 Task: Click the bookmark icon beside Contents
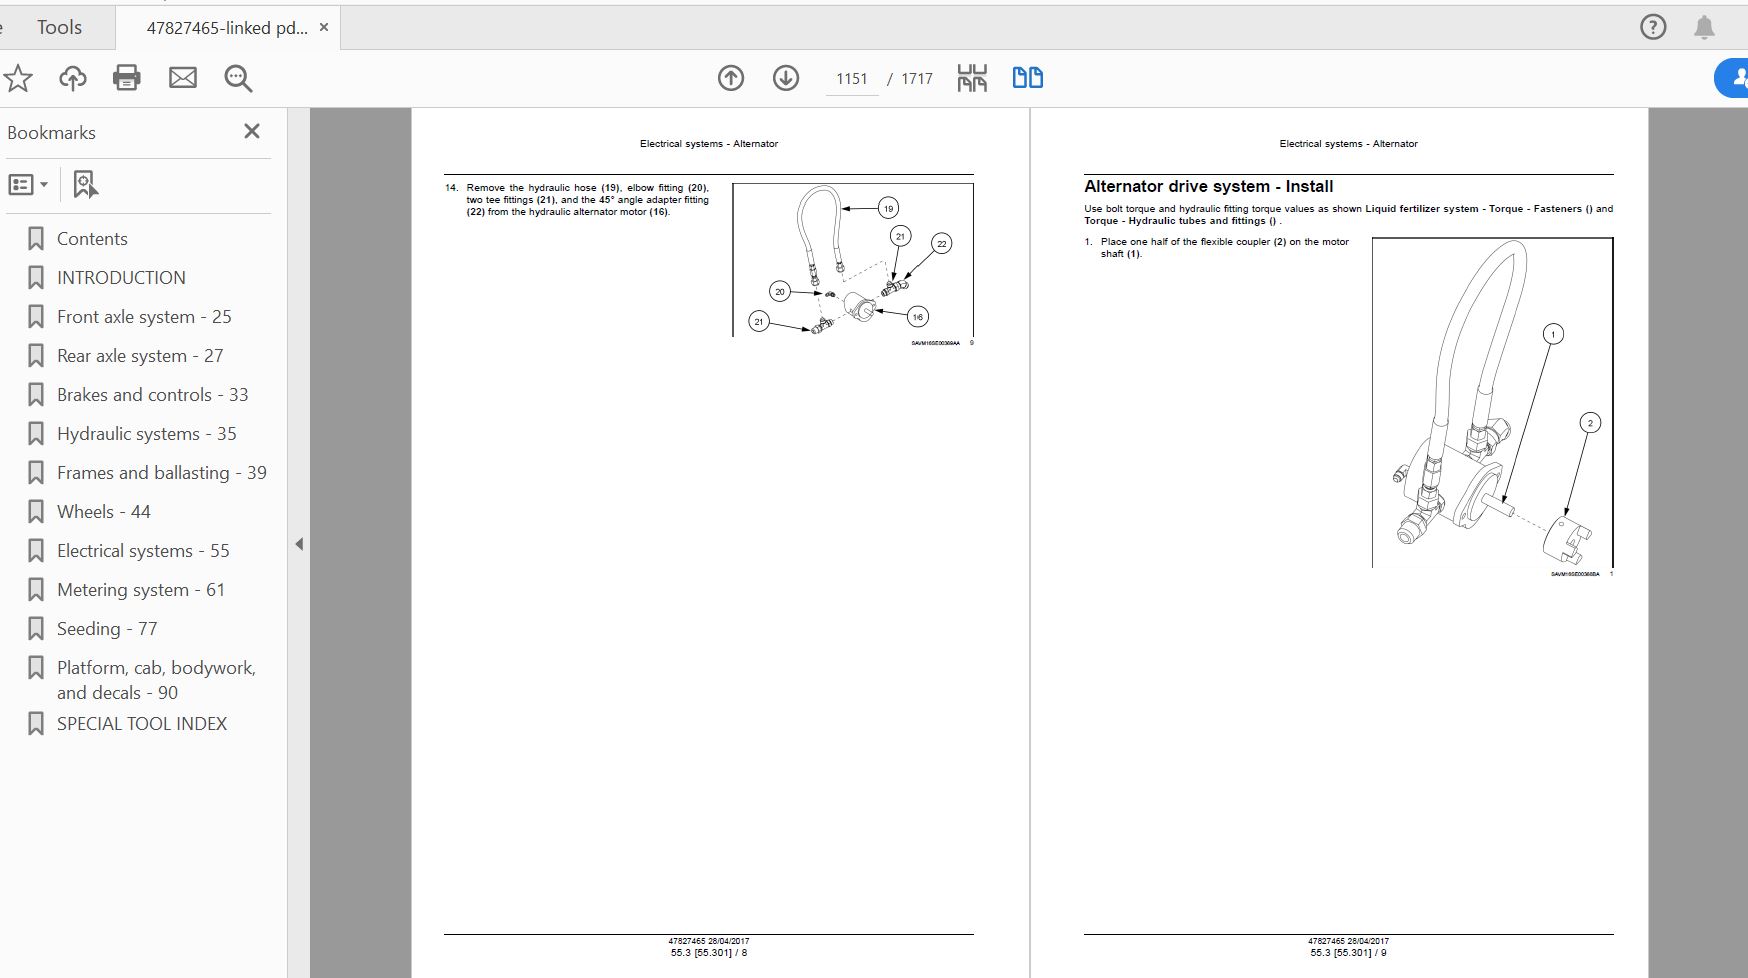(x=36, y=238)
